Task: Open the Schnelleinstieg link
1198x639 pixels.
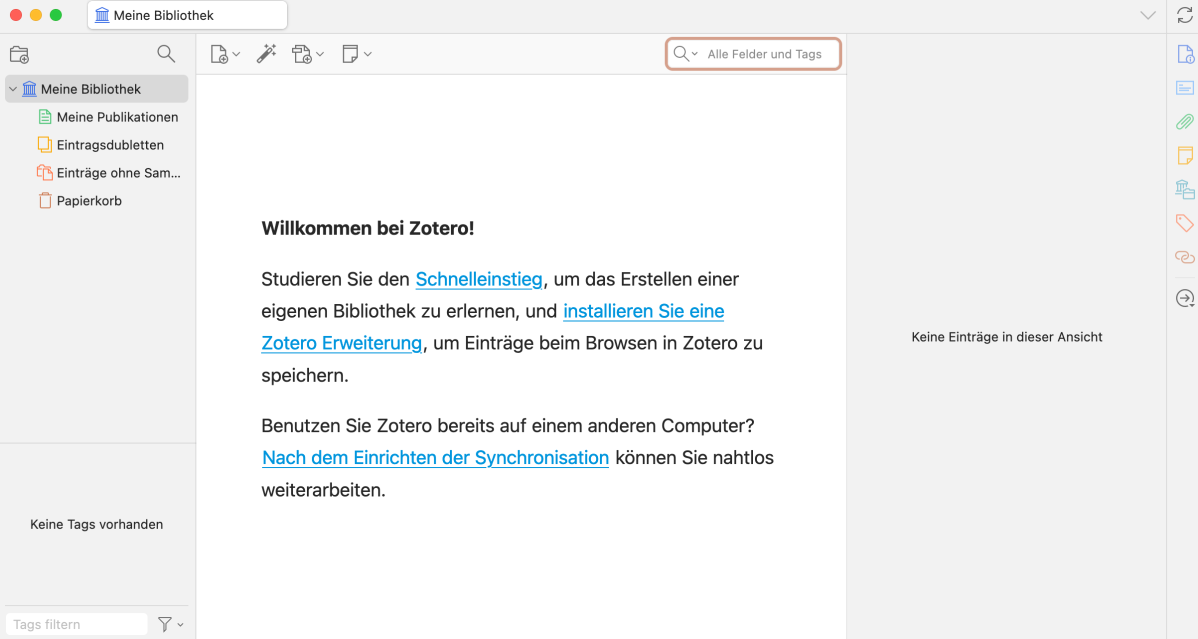Action: click(478, 279)
